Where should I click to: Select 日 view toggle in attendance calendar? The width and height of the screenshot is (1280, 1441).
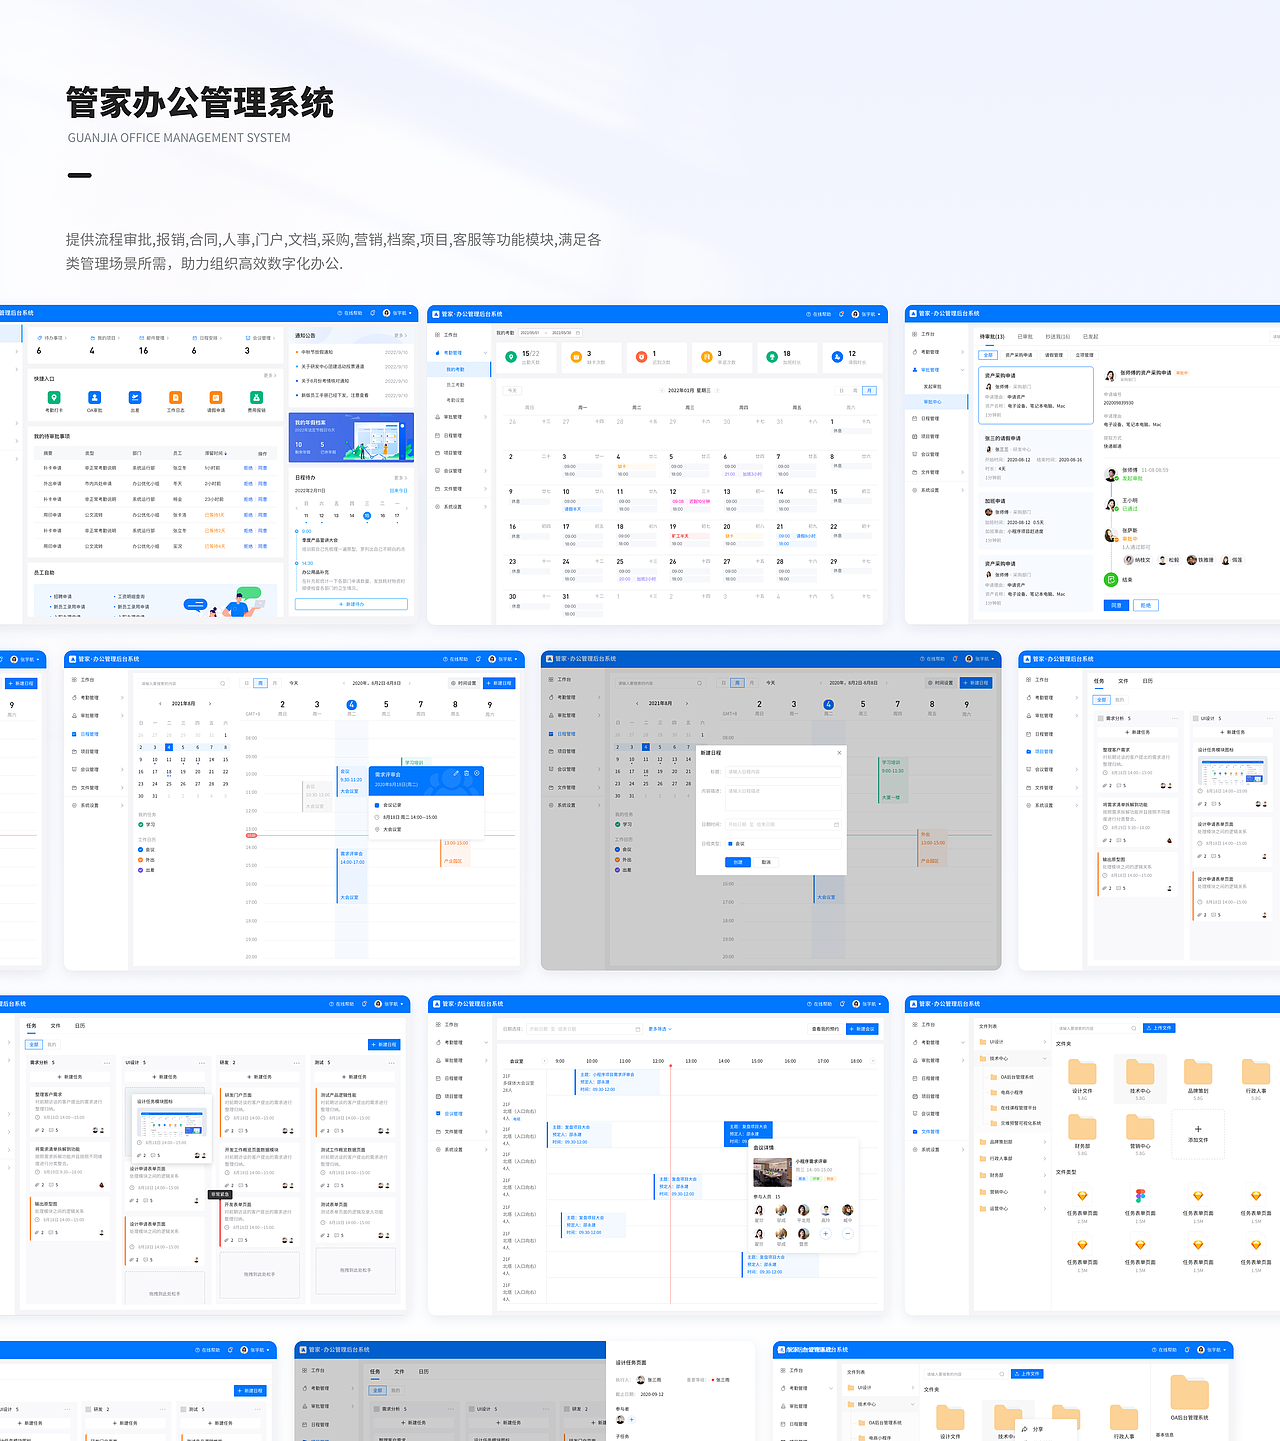coord(841,390)
